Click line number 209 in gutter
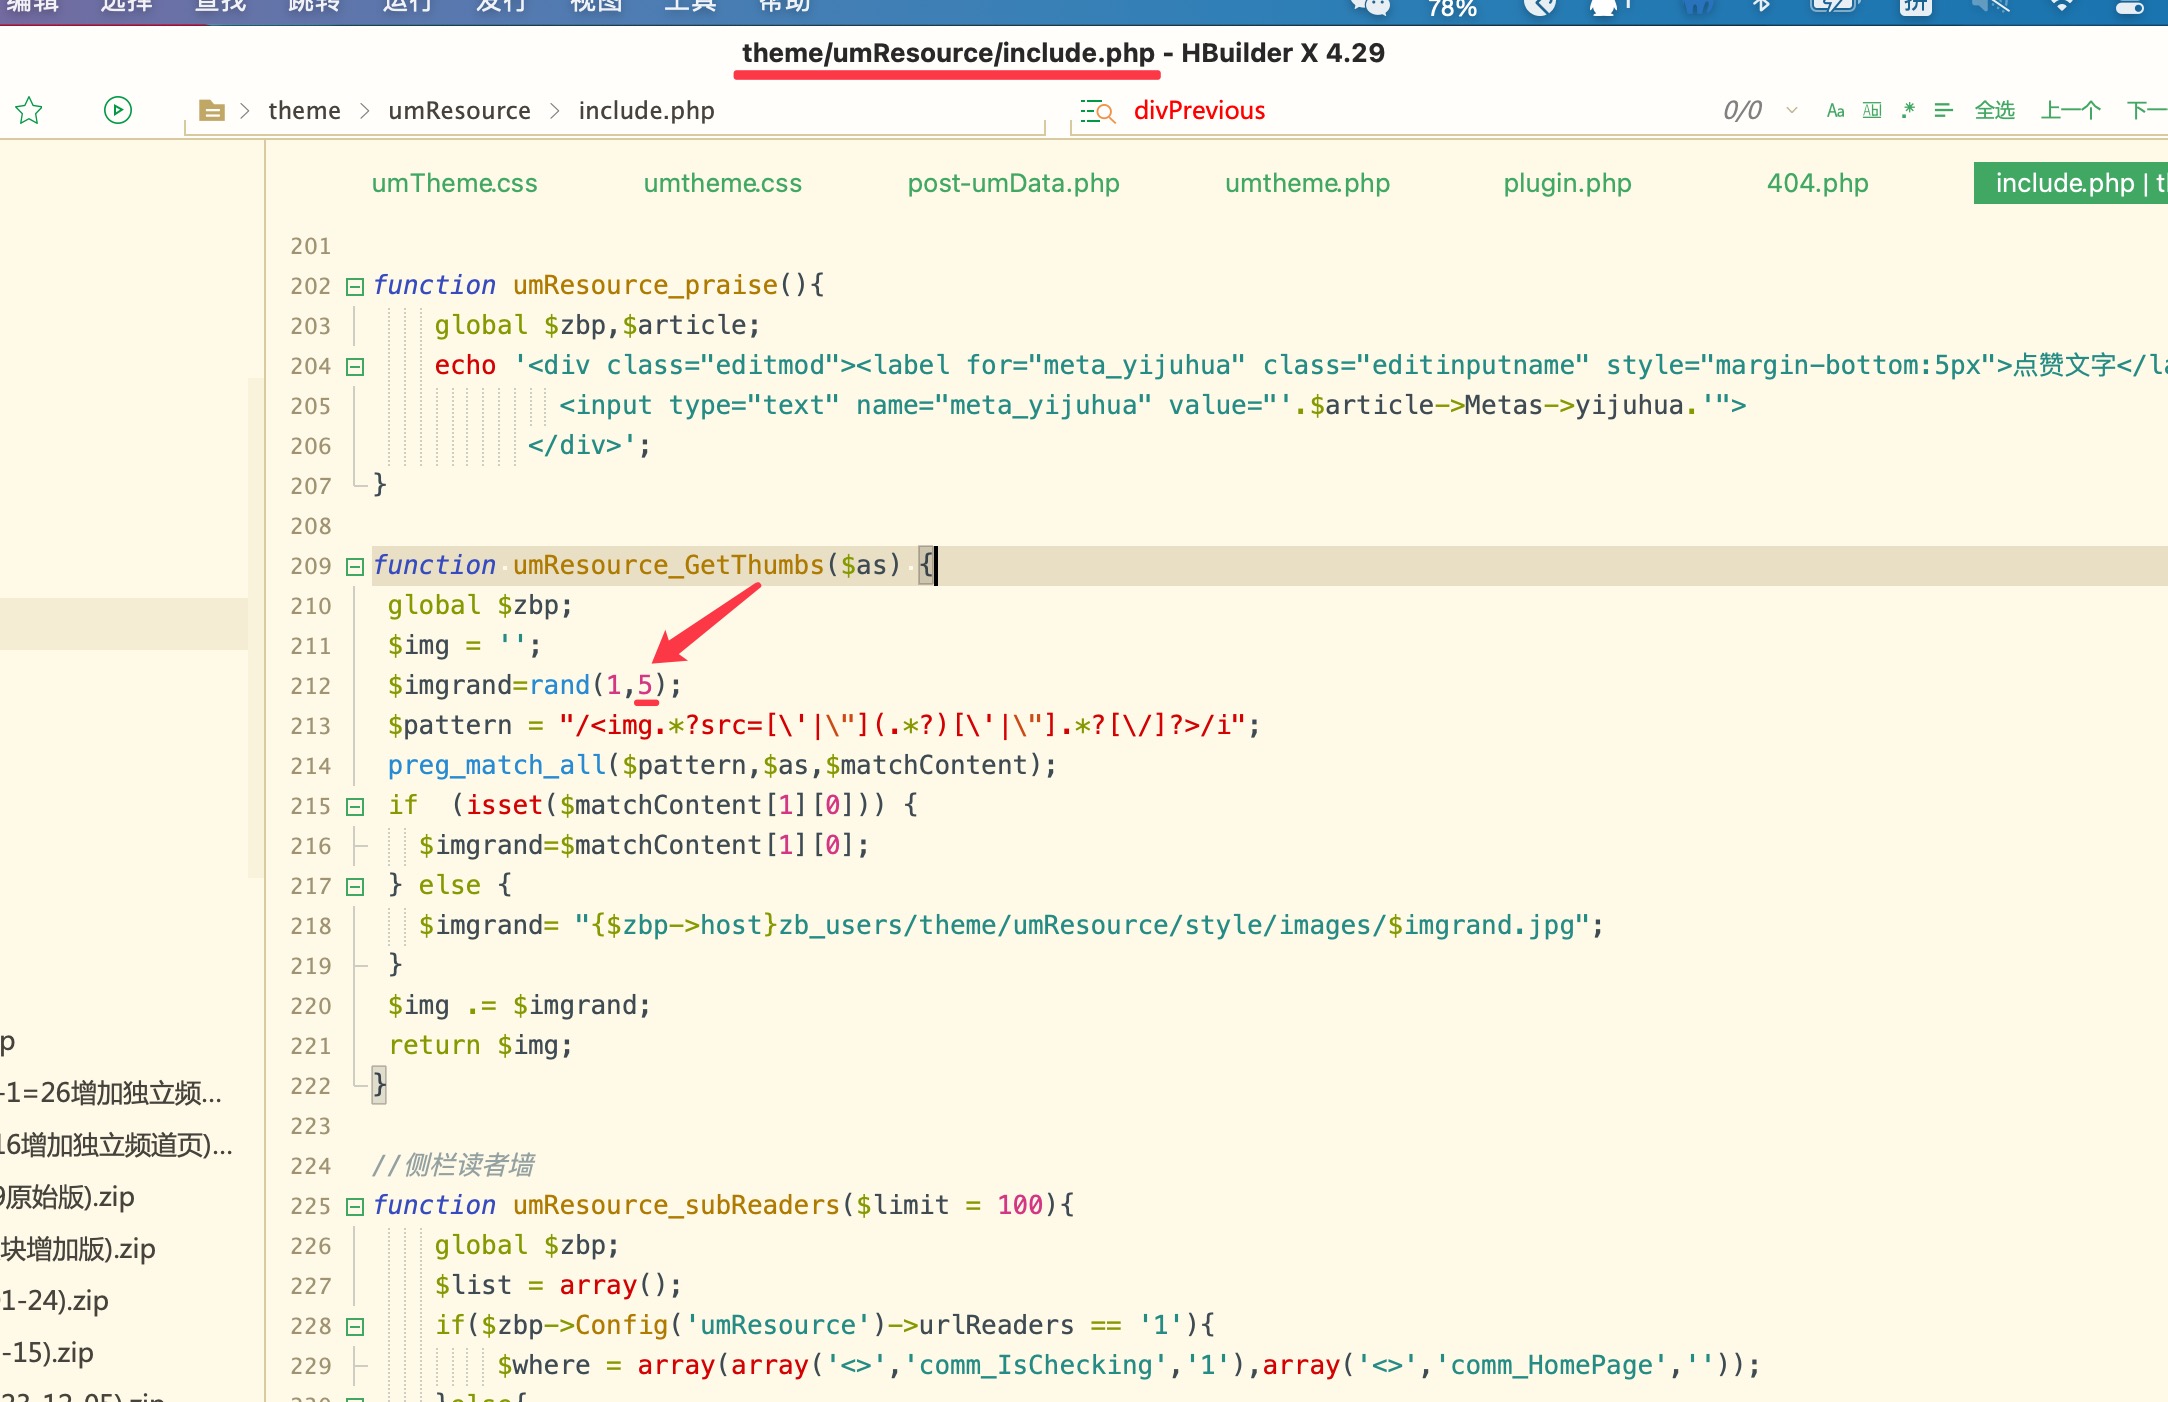The image size is (2168, 1402). [310, 566]
